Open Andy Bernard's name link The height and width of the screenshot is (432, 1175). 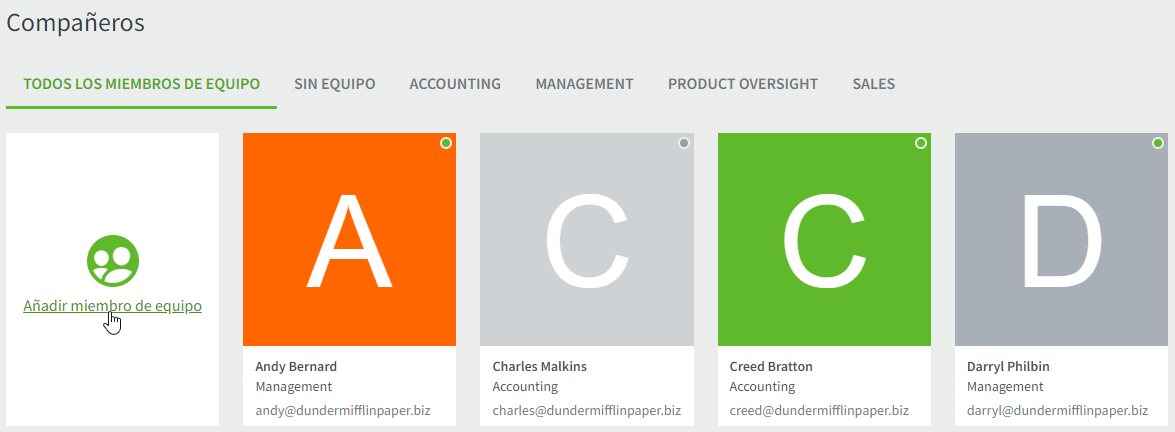(x=296, y=367)
